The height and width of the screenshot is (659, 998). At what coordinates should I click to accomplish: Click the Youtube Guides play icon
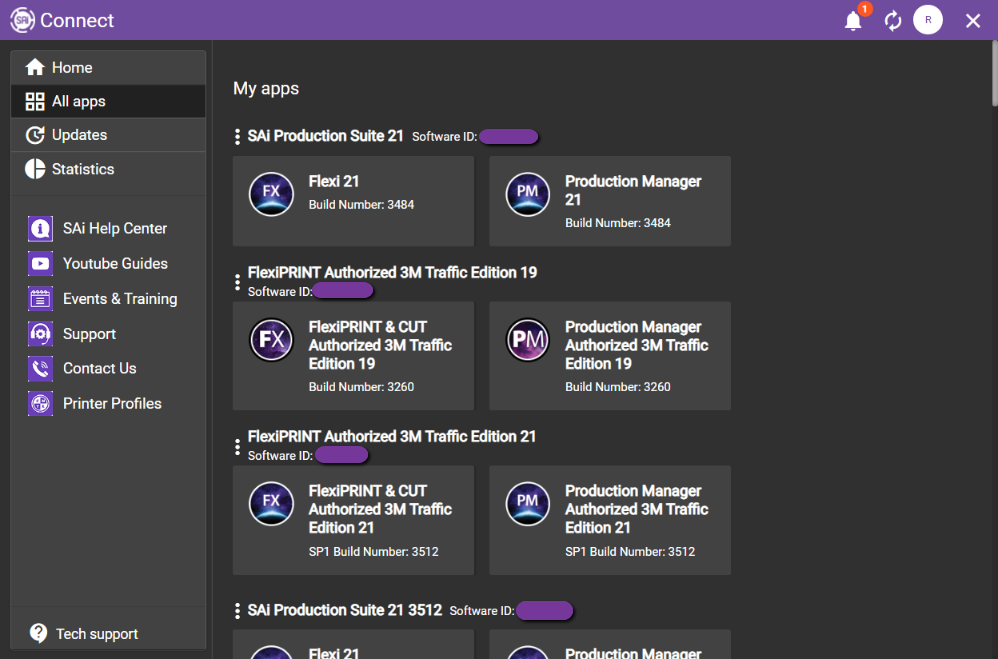click(40, 264)
